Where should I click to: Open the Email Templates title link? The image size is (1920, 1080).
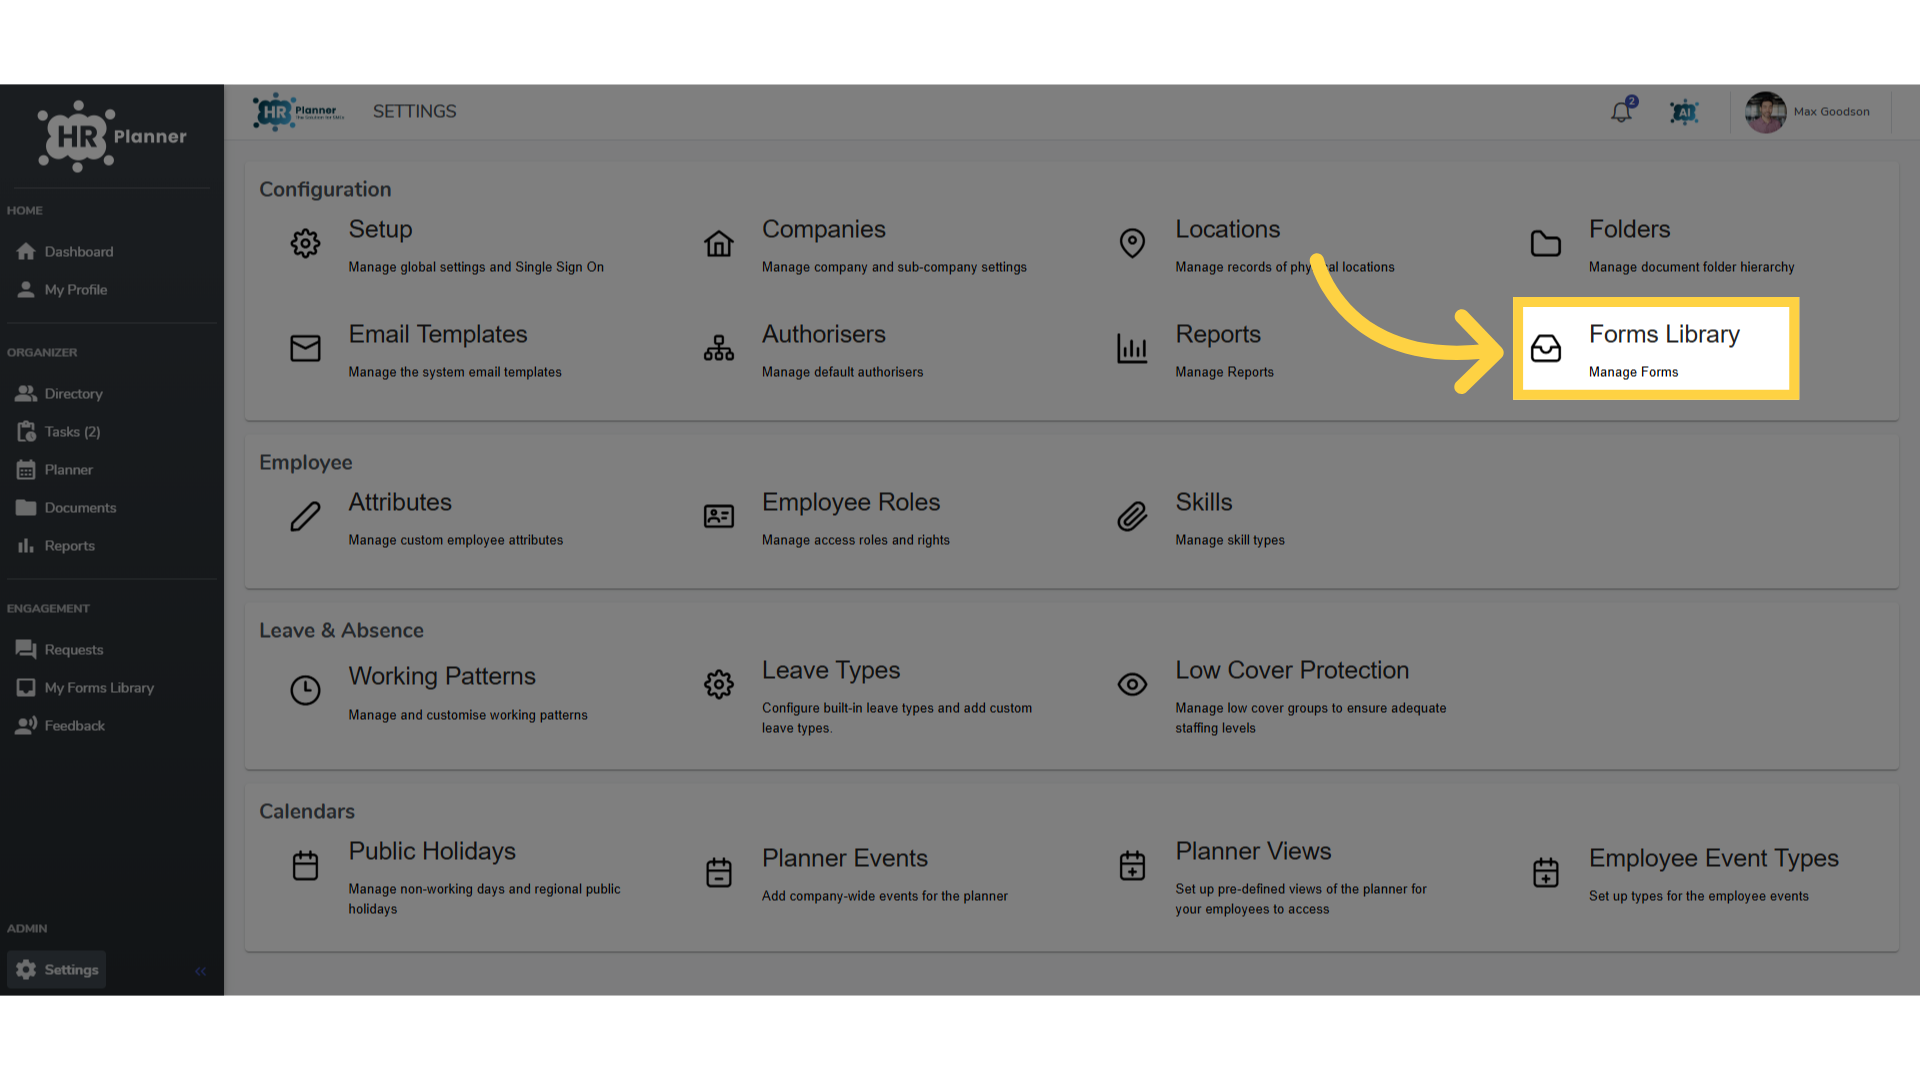pyautogui.click(x=438, y=334)
